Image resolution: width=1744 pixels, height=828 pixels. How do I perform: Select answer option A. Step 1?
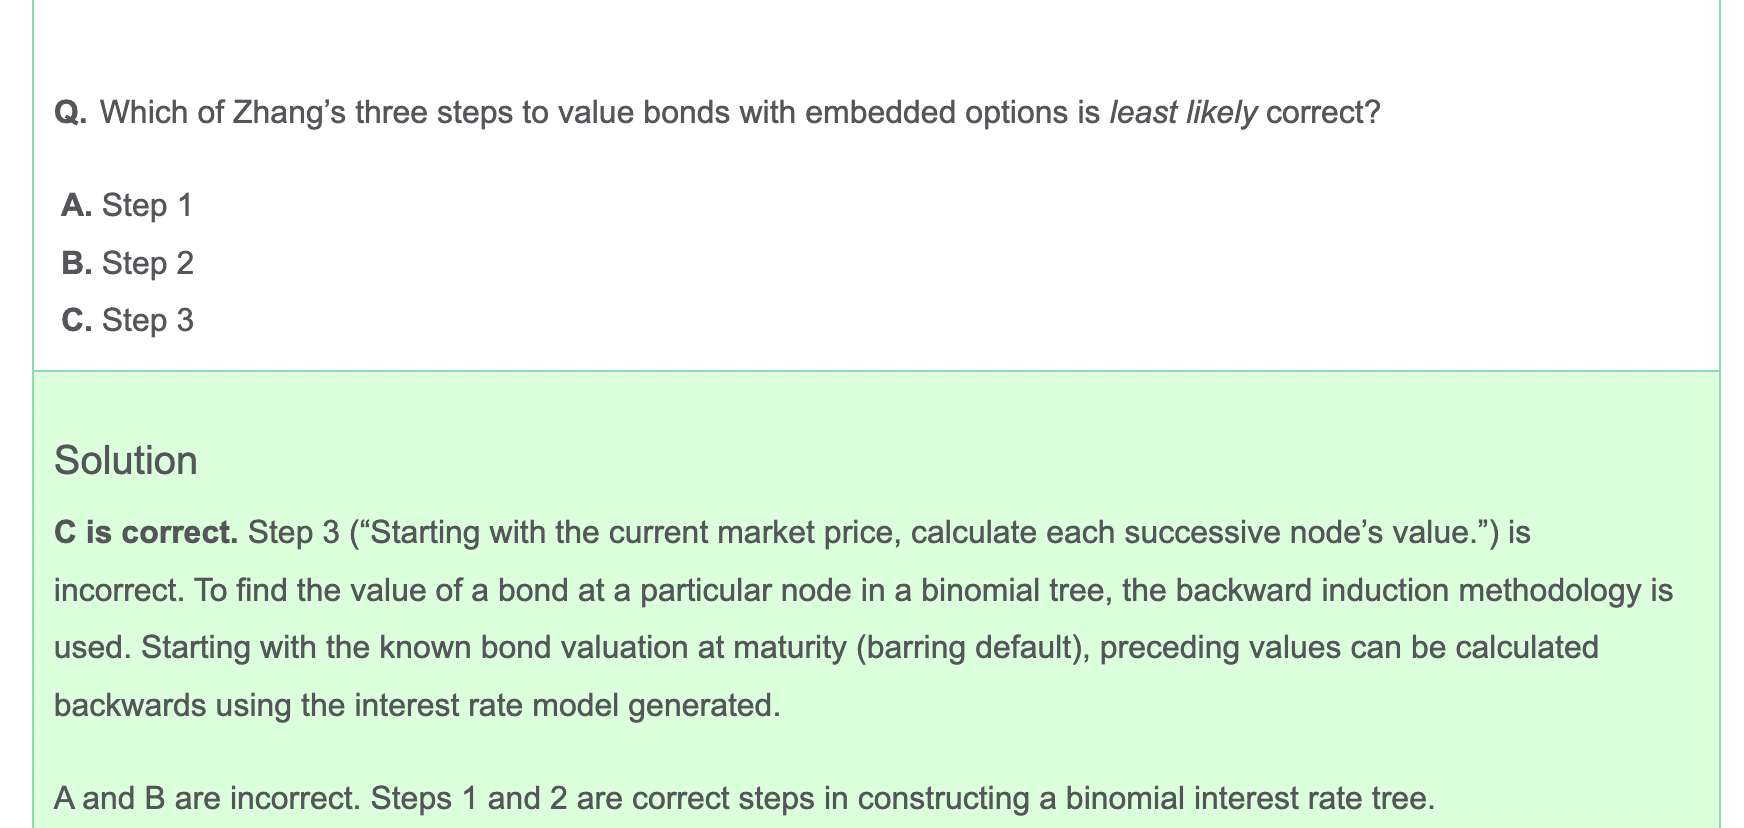coord(127,205)
